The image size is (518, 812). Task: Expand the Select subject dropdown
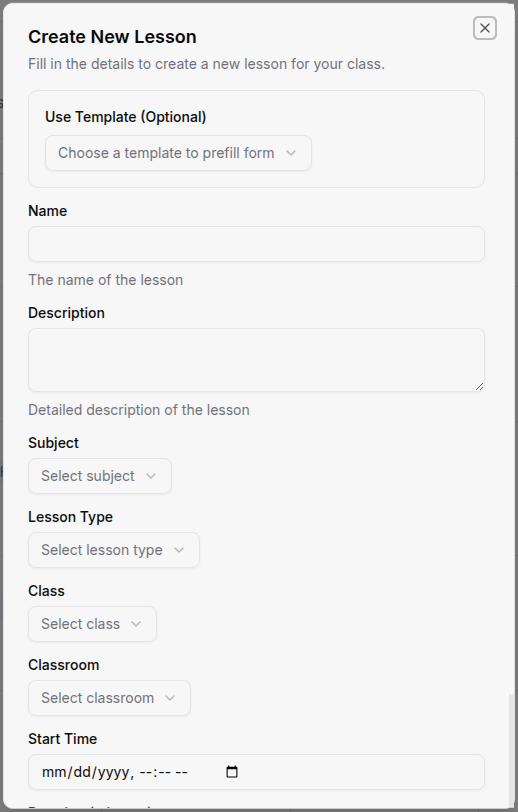click(x=100, y=476)
